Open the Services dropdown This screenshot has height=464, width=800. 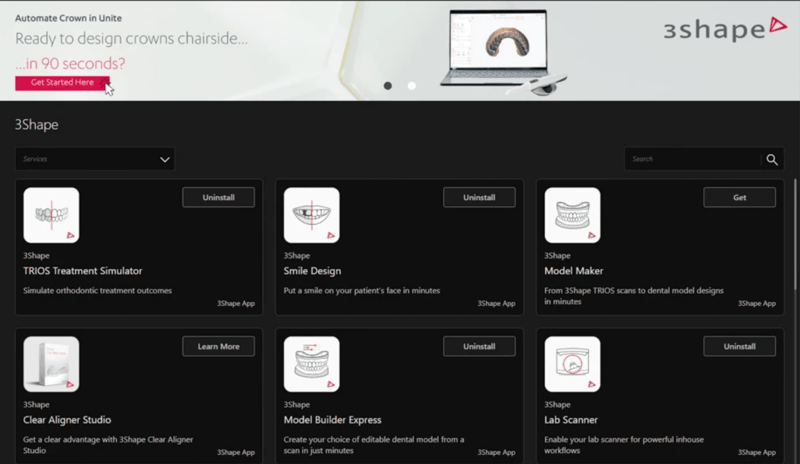[95, 159]
